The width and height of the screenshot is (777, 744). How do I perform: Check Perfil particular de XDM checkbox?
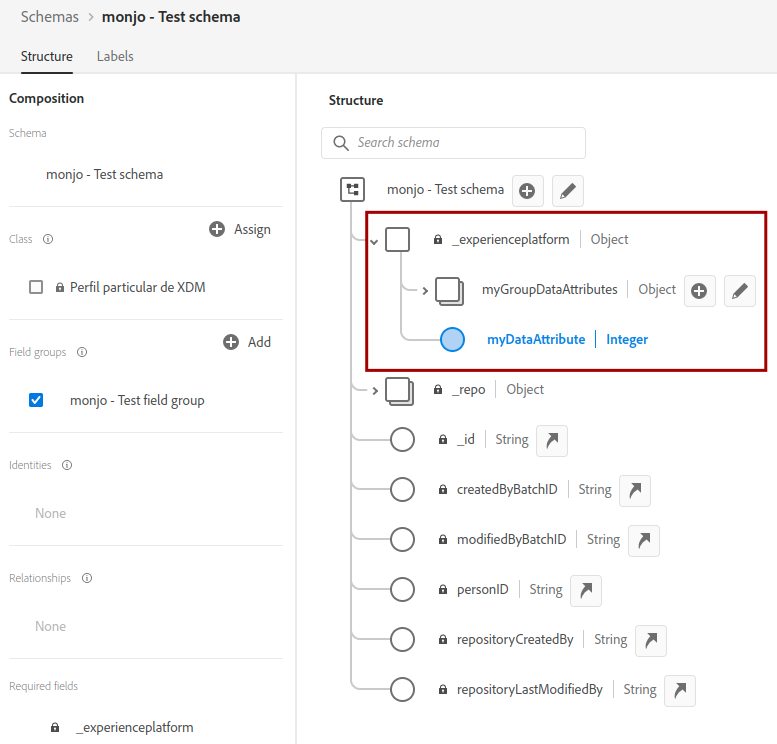[x=36, y=287]
